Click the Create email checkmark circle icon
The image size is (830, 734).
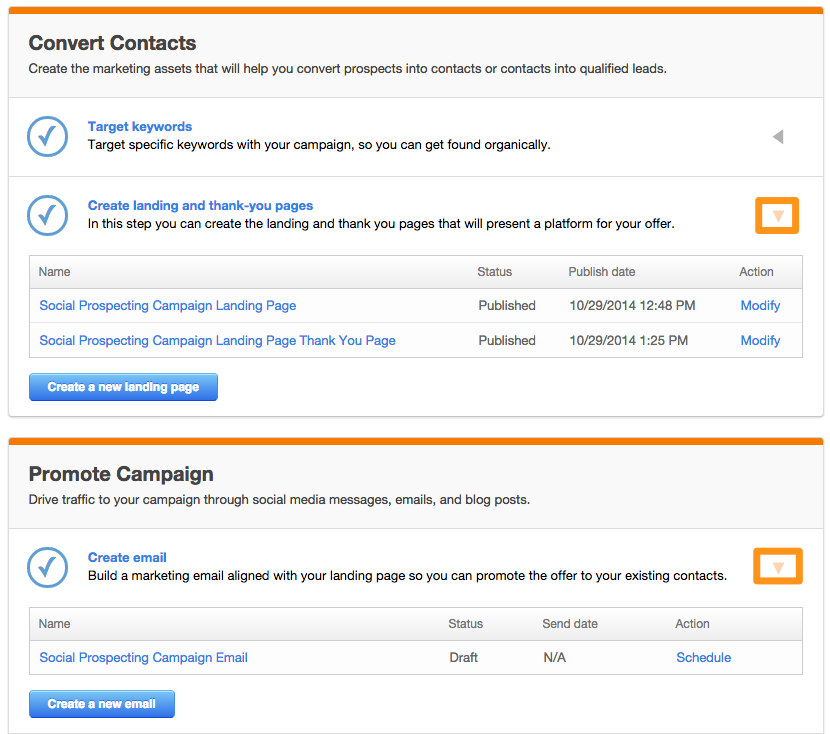(x=47, y=567)
